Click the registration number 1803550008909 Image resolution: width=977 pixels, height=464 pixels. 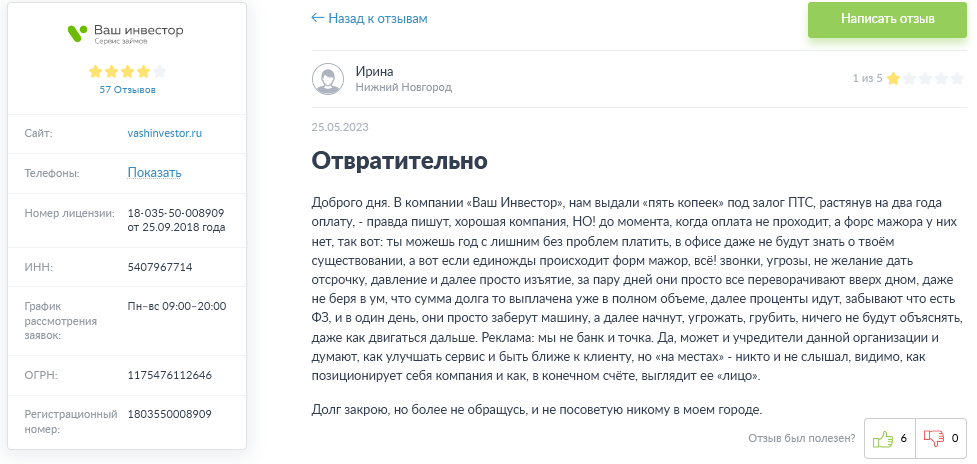[x=169, y=413]
